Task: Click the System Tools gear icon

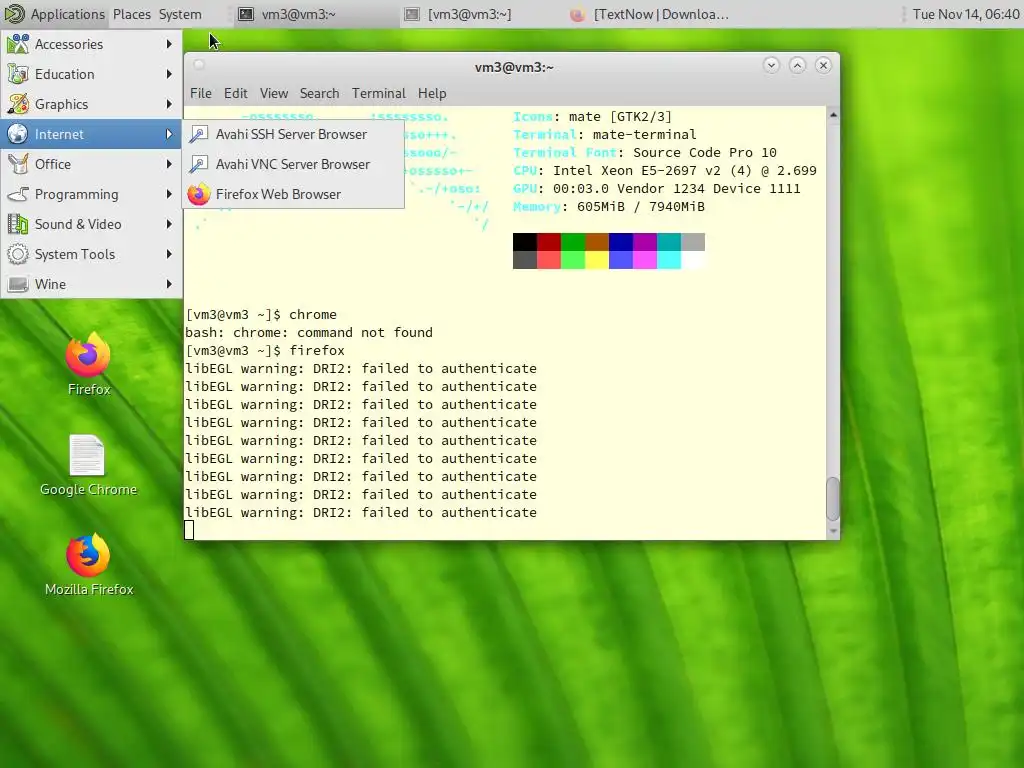Action: click(x=18, y=254)
